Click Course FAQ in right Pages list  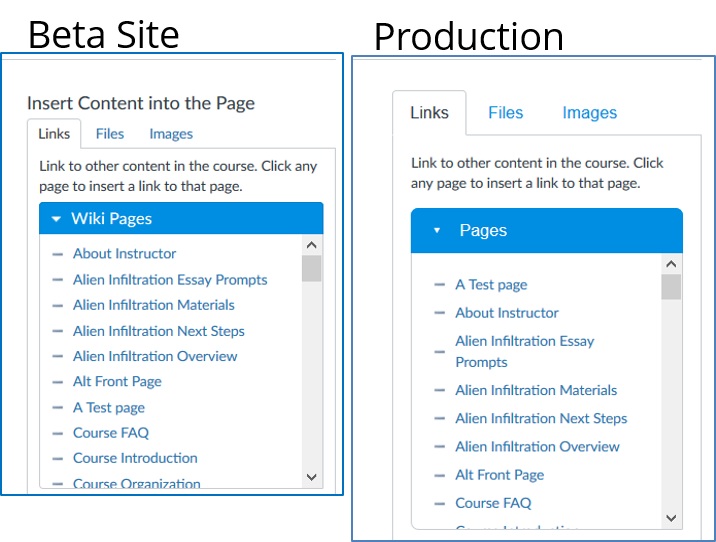[x=493, y=503]
